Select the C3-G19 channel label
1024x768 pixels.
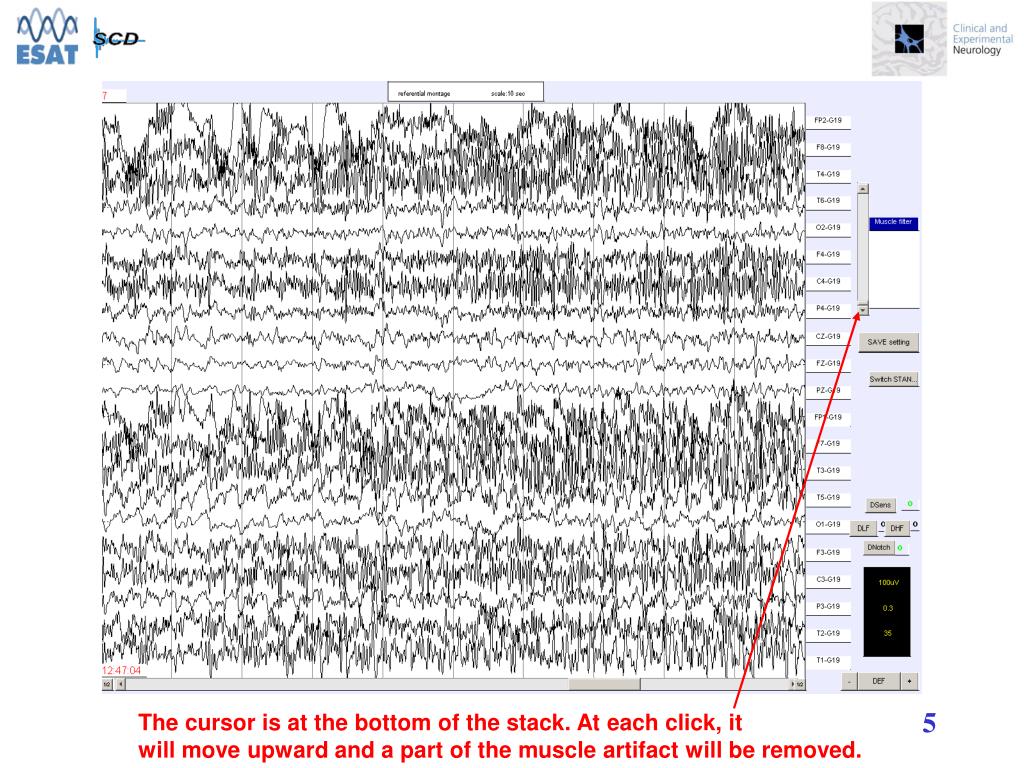click(828, 580)
